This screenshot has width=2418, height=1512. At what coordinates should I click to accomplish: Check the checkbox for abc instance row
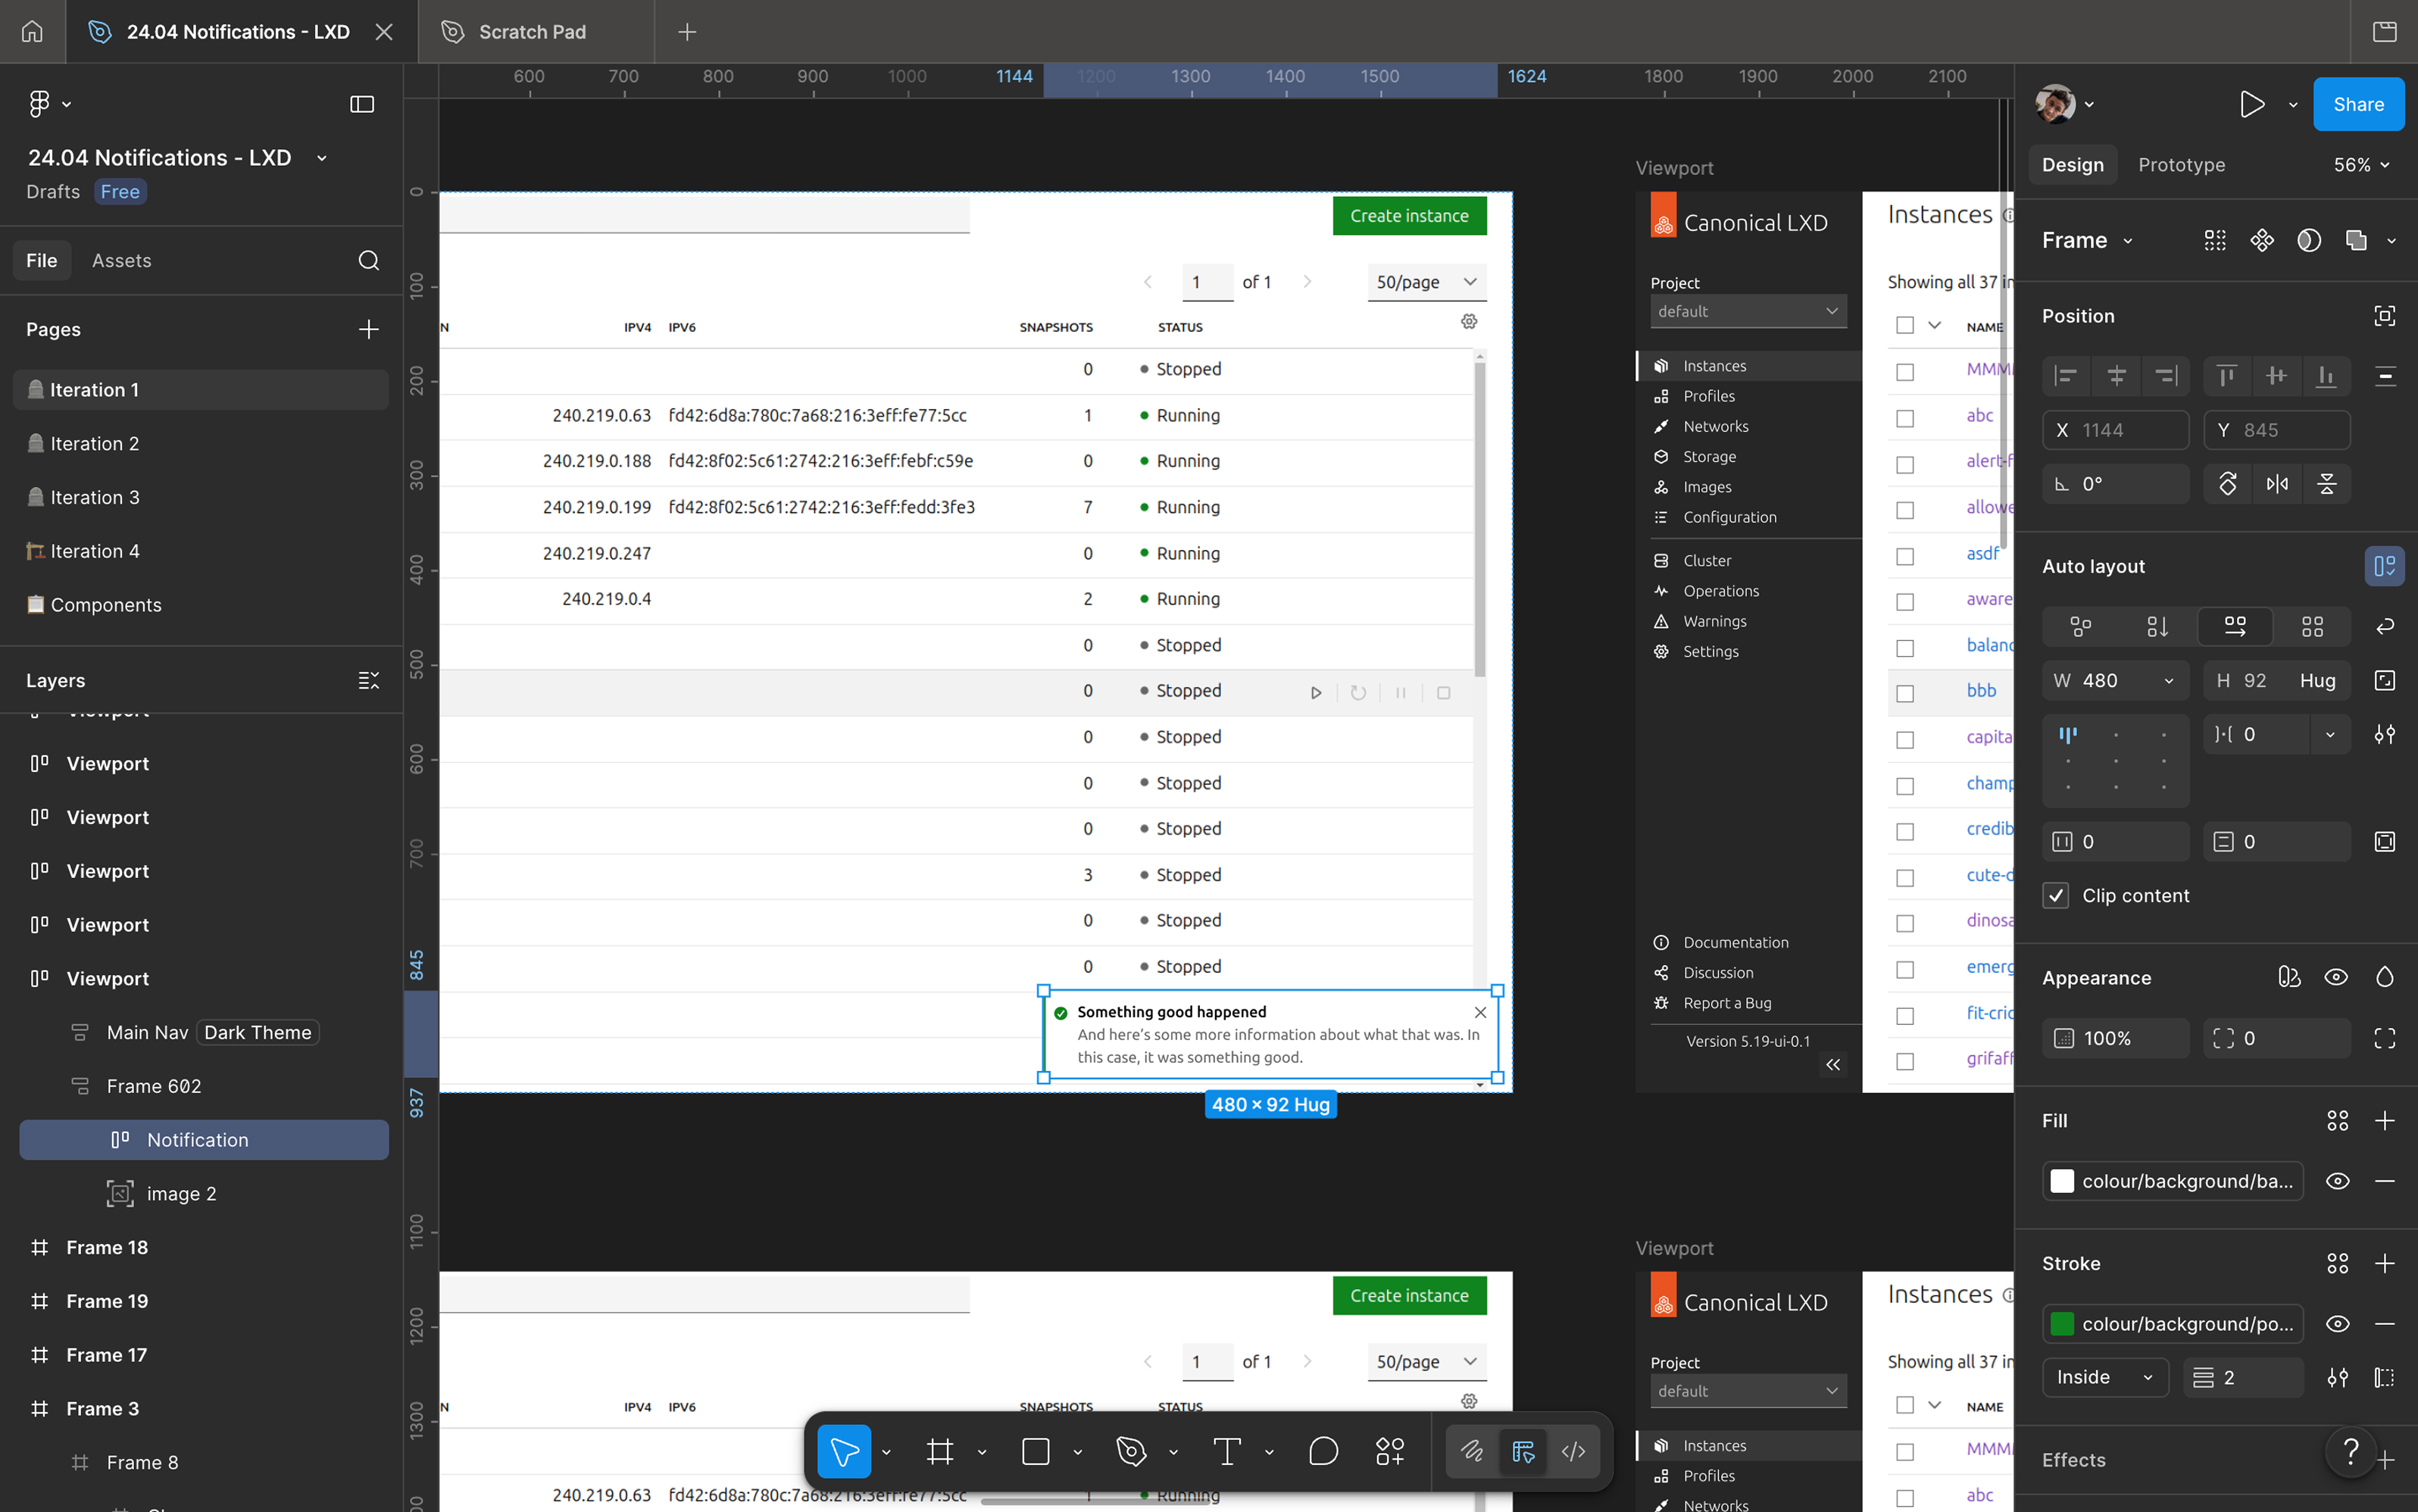click(x=1905, y=419)
